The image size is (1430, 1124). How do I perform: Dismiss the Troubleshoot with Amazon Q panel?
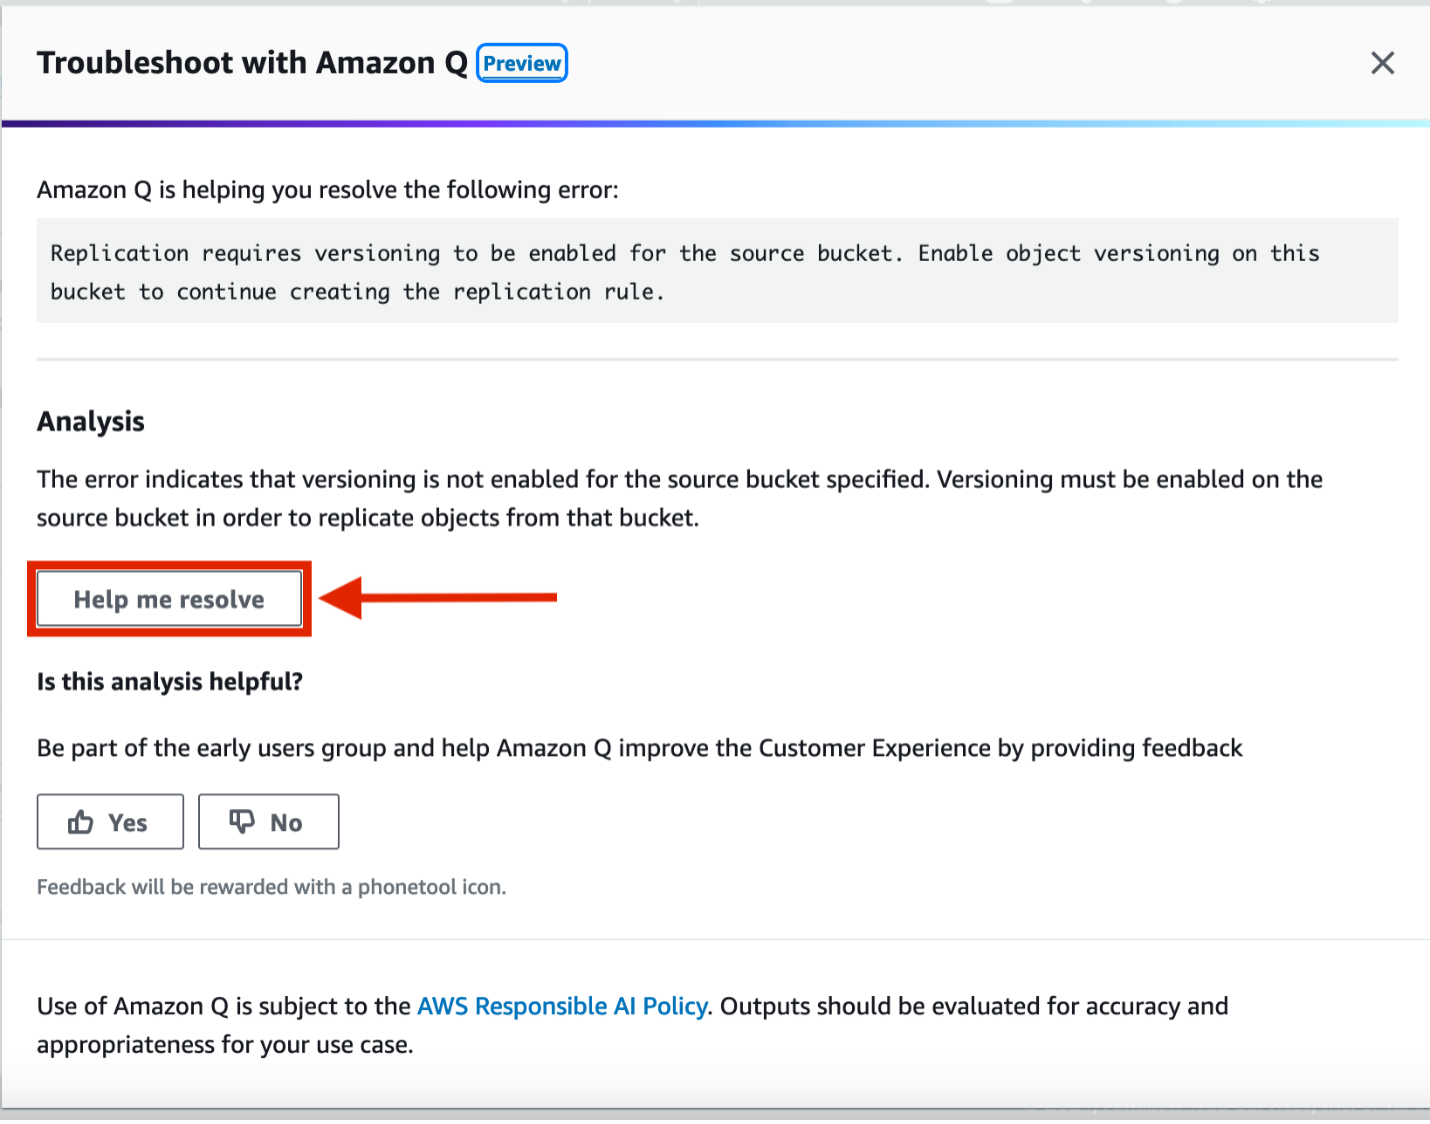(x=1382, y=62)
